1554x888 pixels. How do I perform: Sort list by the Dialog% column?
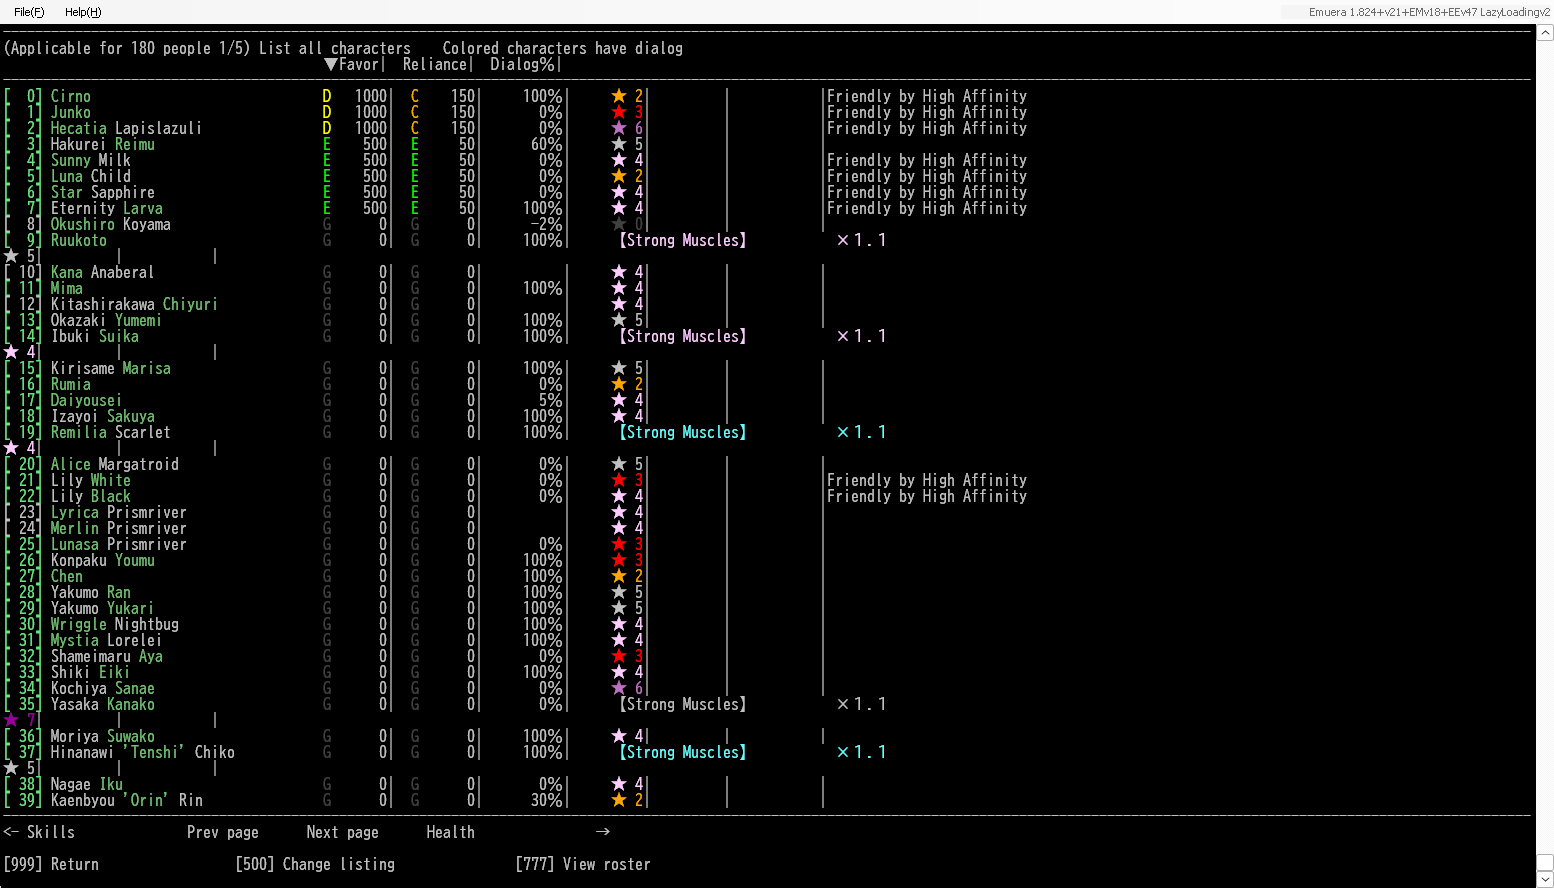tap(523, 64)
